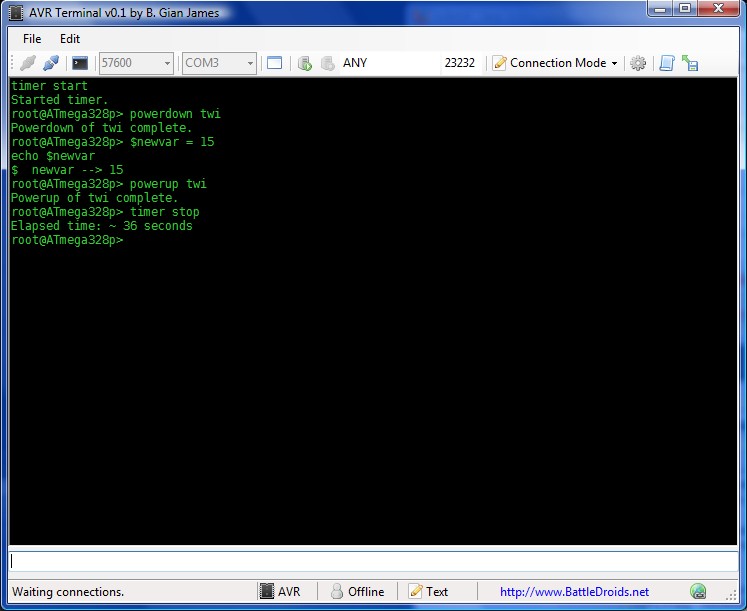747x611 pixels.
Task: Click the blue disconnect plug icon
Action: tap(51, 63)
